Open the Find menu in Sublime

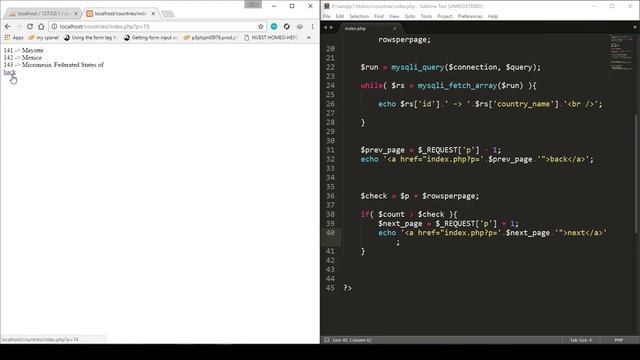click(379, 16)
